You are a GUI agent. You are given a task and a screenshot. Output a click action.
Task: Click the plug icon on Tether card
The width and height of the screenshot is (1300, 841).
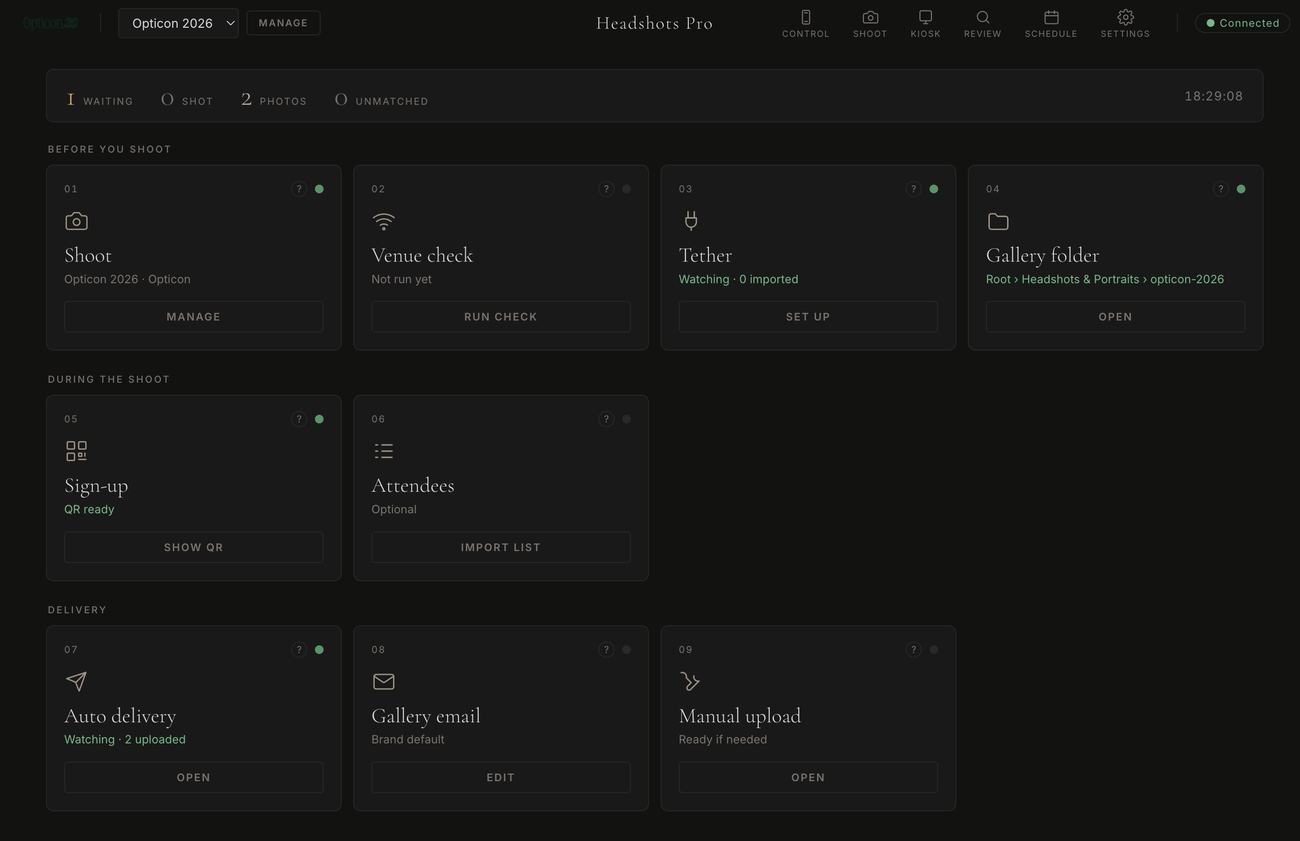point(690,221)
